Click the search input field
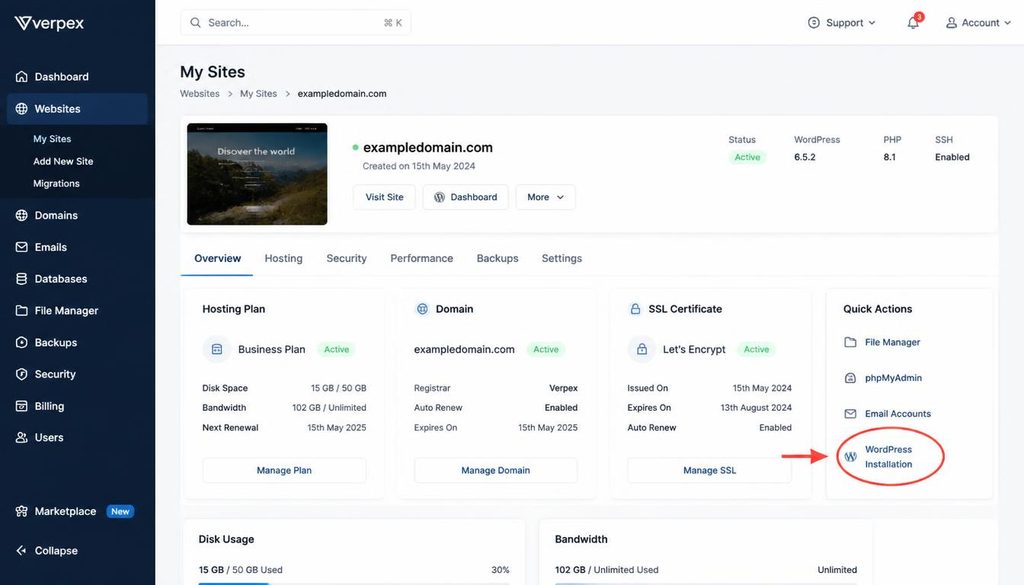 [x=296, y=23]
